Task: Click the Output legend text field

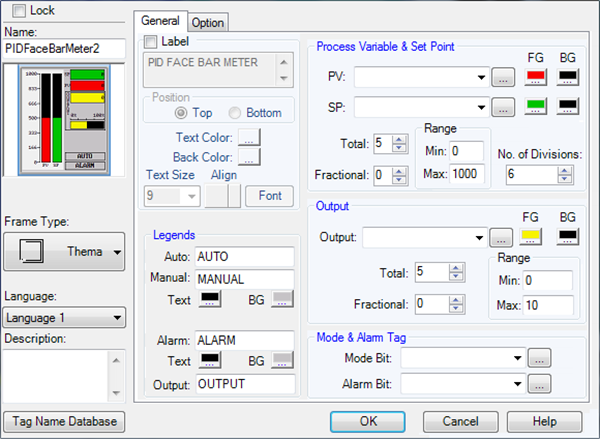Action: (x=246, y=384)
